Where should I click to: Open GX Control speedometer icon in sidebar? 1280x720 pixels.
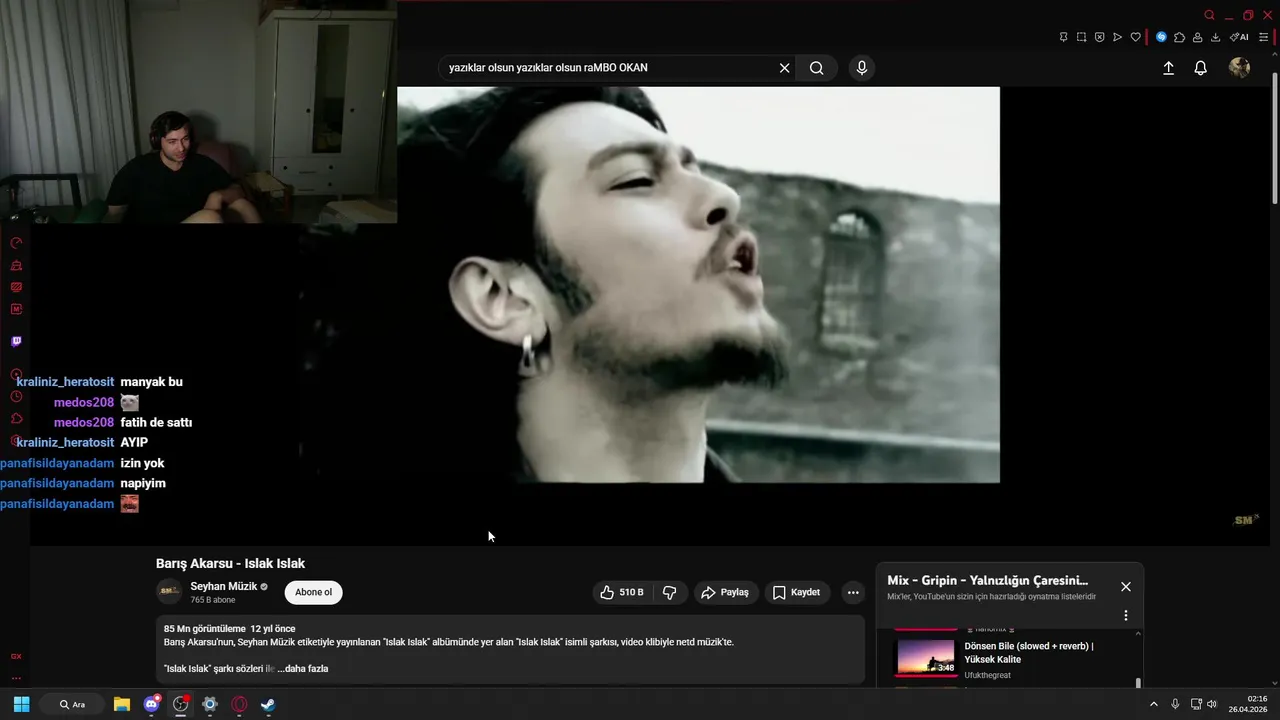tap(16, 243)
